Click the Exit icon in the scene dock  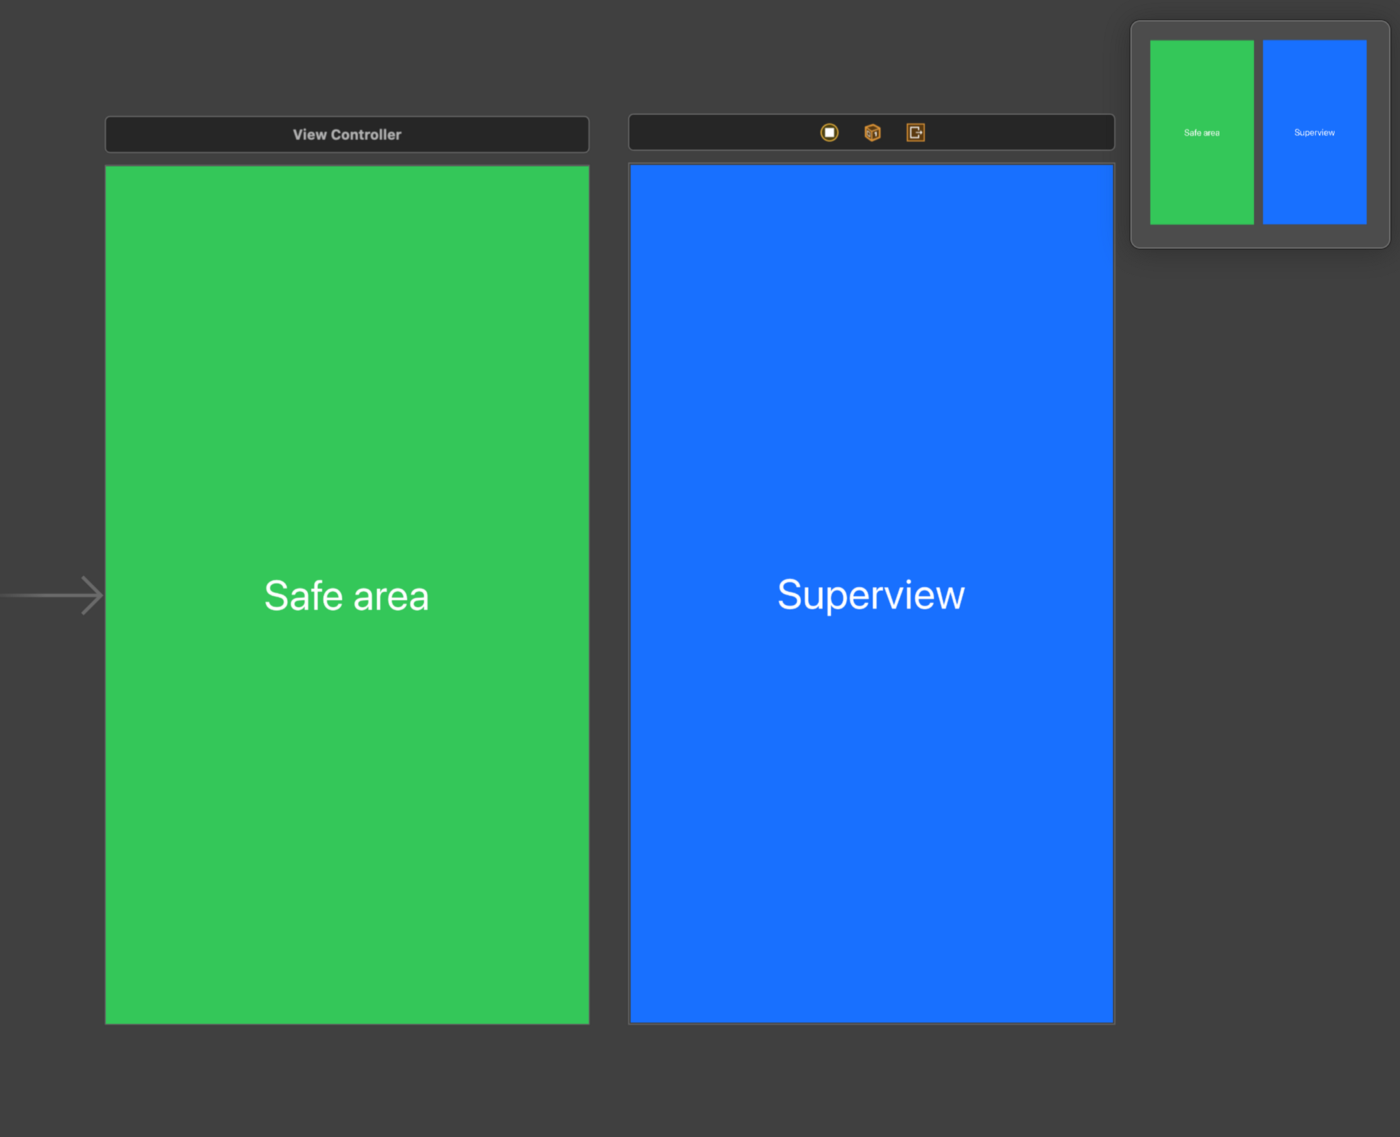(x=915, y=133)
